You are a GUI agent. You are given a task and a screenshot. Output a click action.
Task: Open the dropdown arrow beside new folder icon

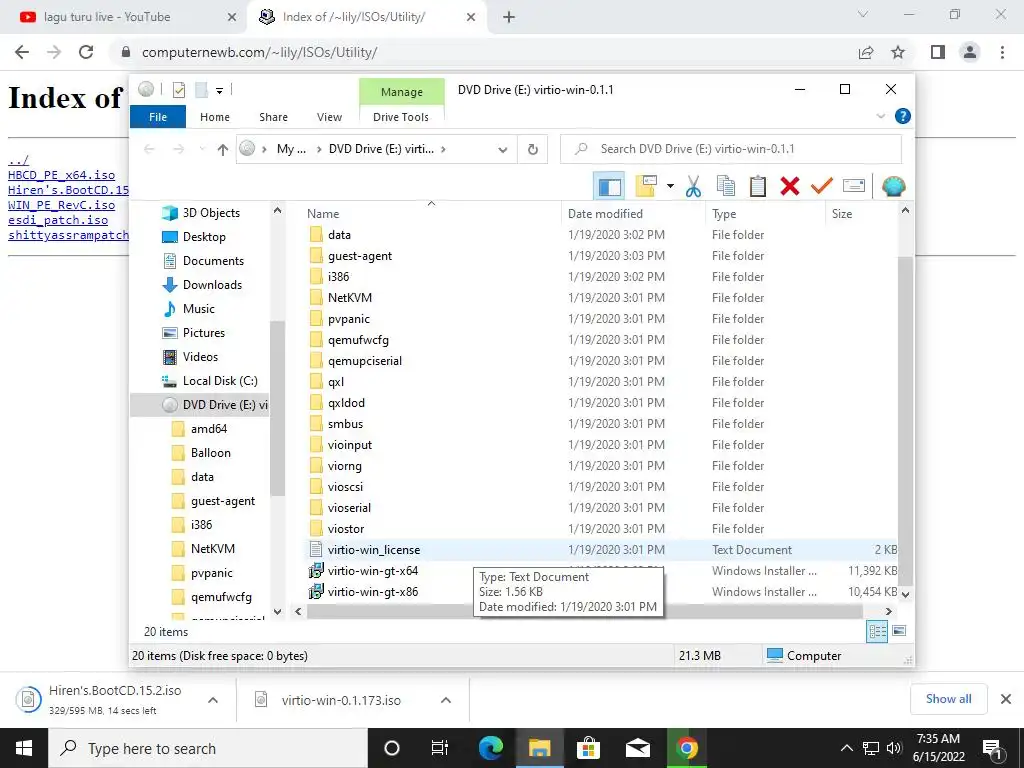pos(670,187)
